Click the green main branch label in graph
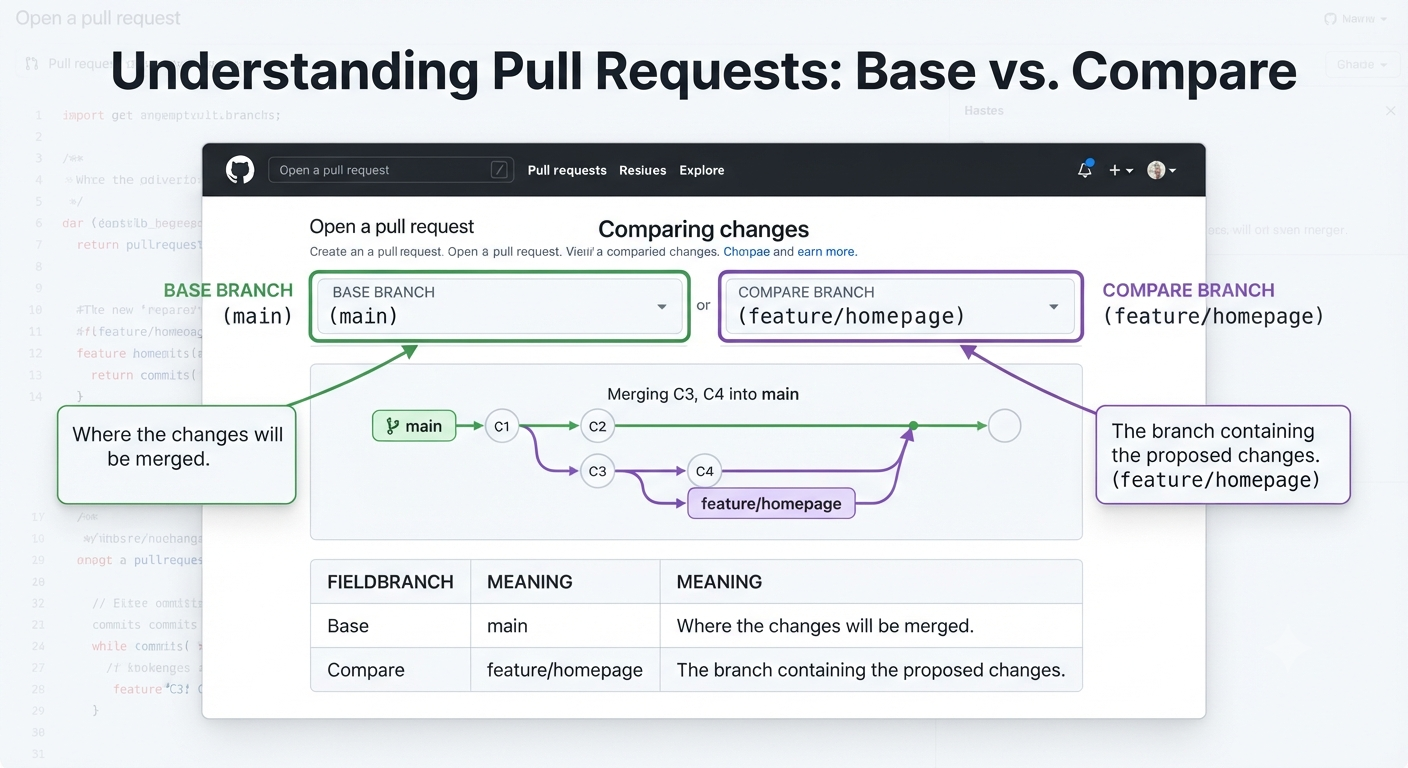Image resolution: width=1408 pixels, height=768 pixels. tap(414, 426)
